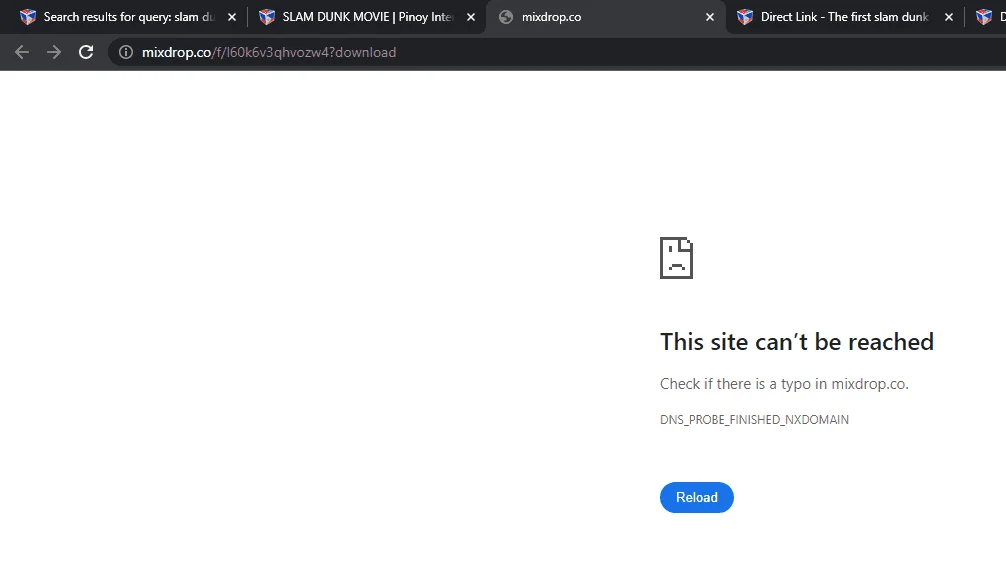Click the 'This site can't be reached' heading
Image resolution: width=1006 pixels, height=573 pixels.
point(797,342)
